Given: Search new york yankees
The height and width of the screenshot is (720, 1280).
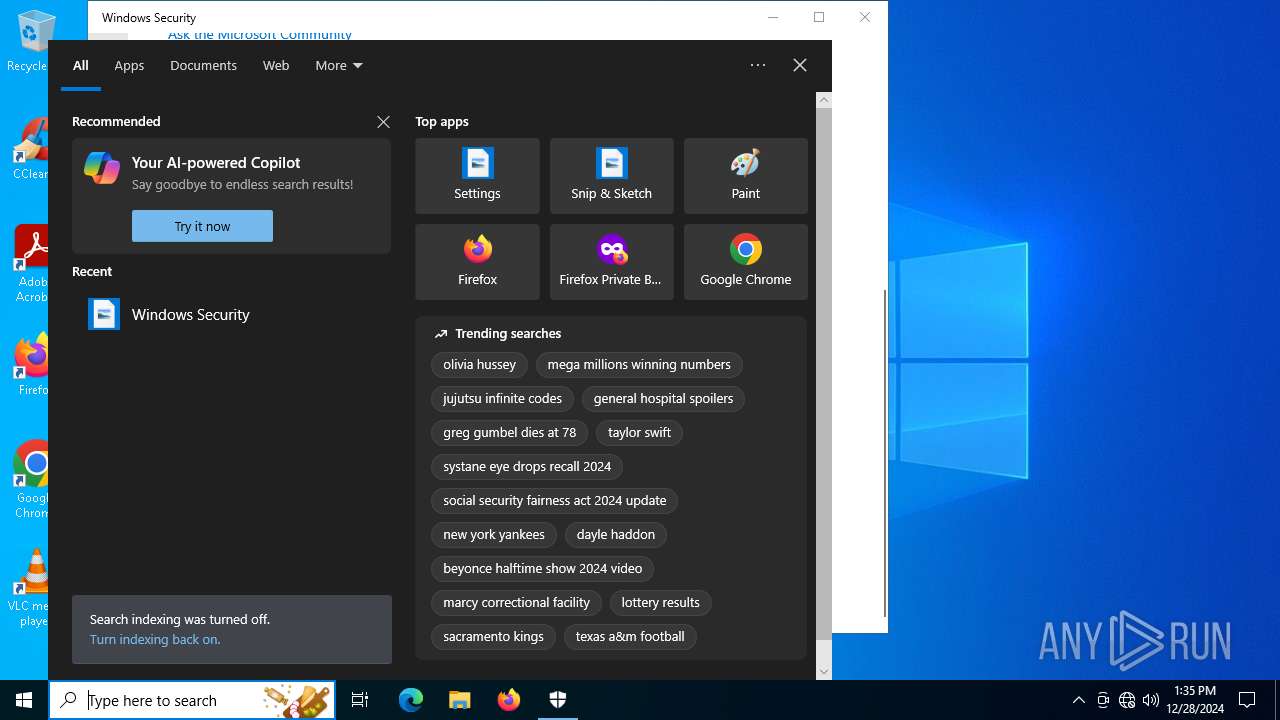Looking at the screenshot, I should 494,535.
